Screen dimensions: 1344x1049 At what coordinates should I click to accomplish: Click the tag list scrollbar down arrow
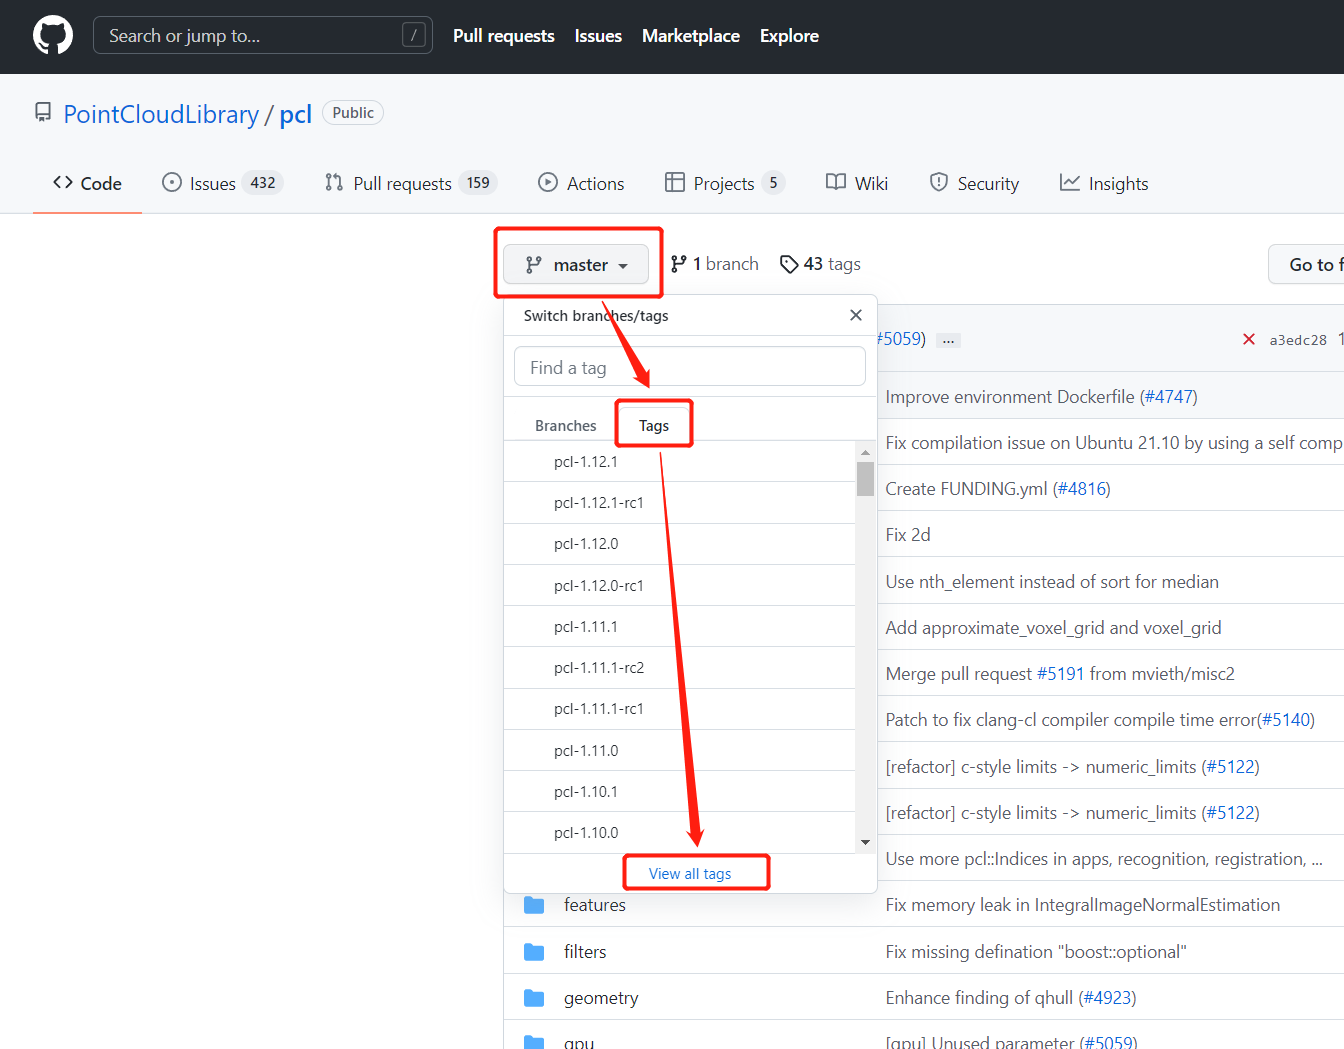[865, 843]
